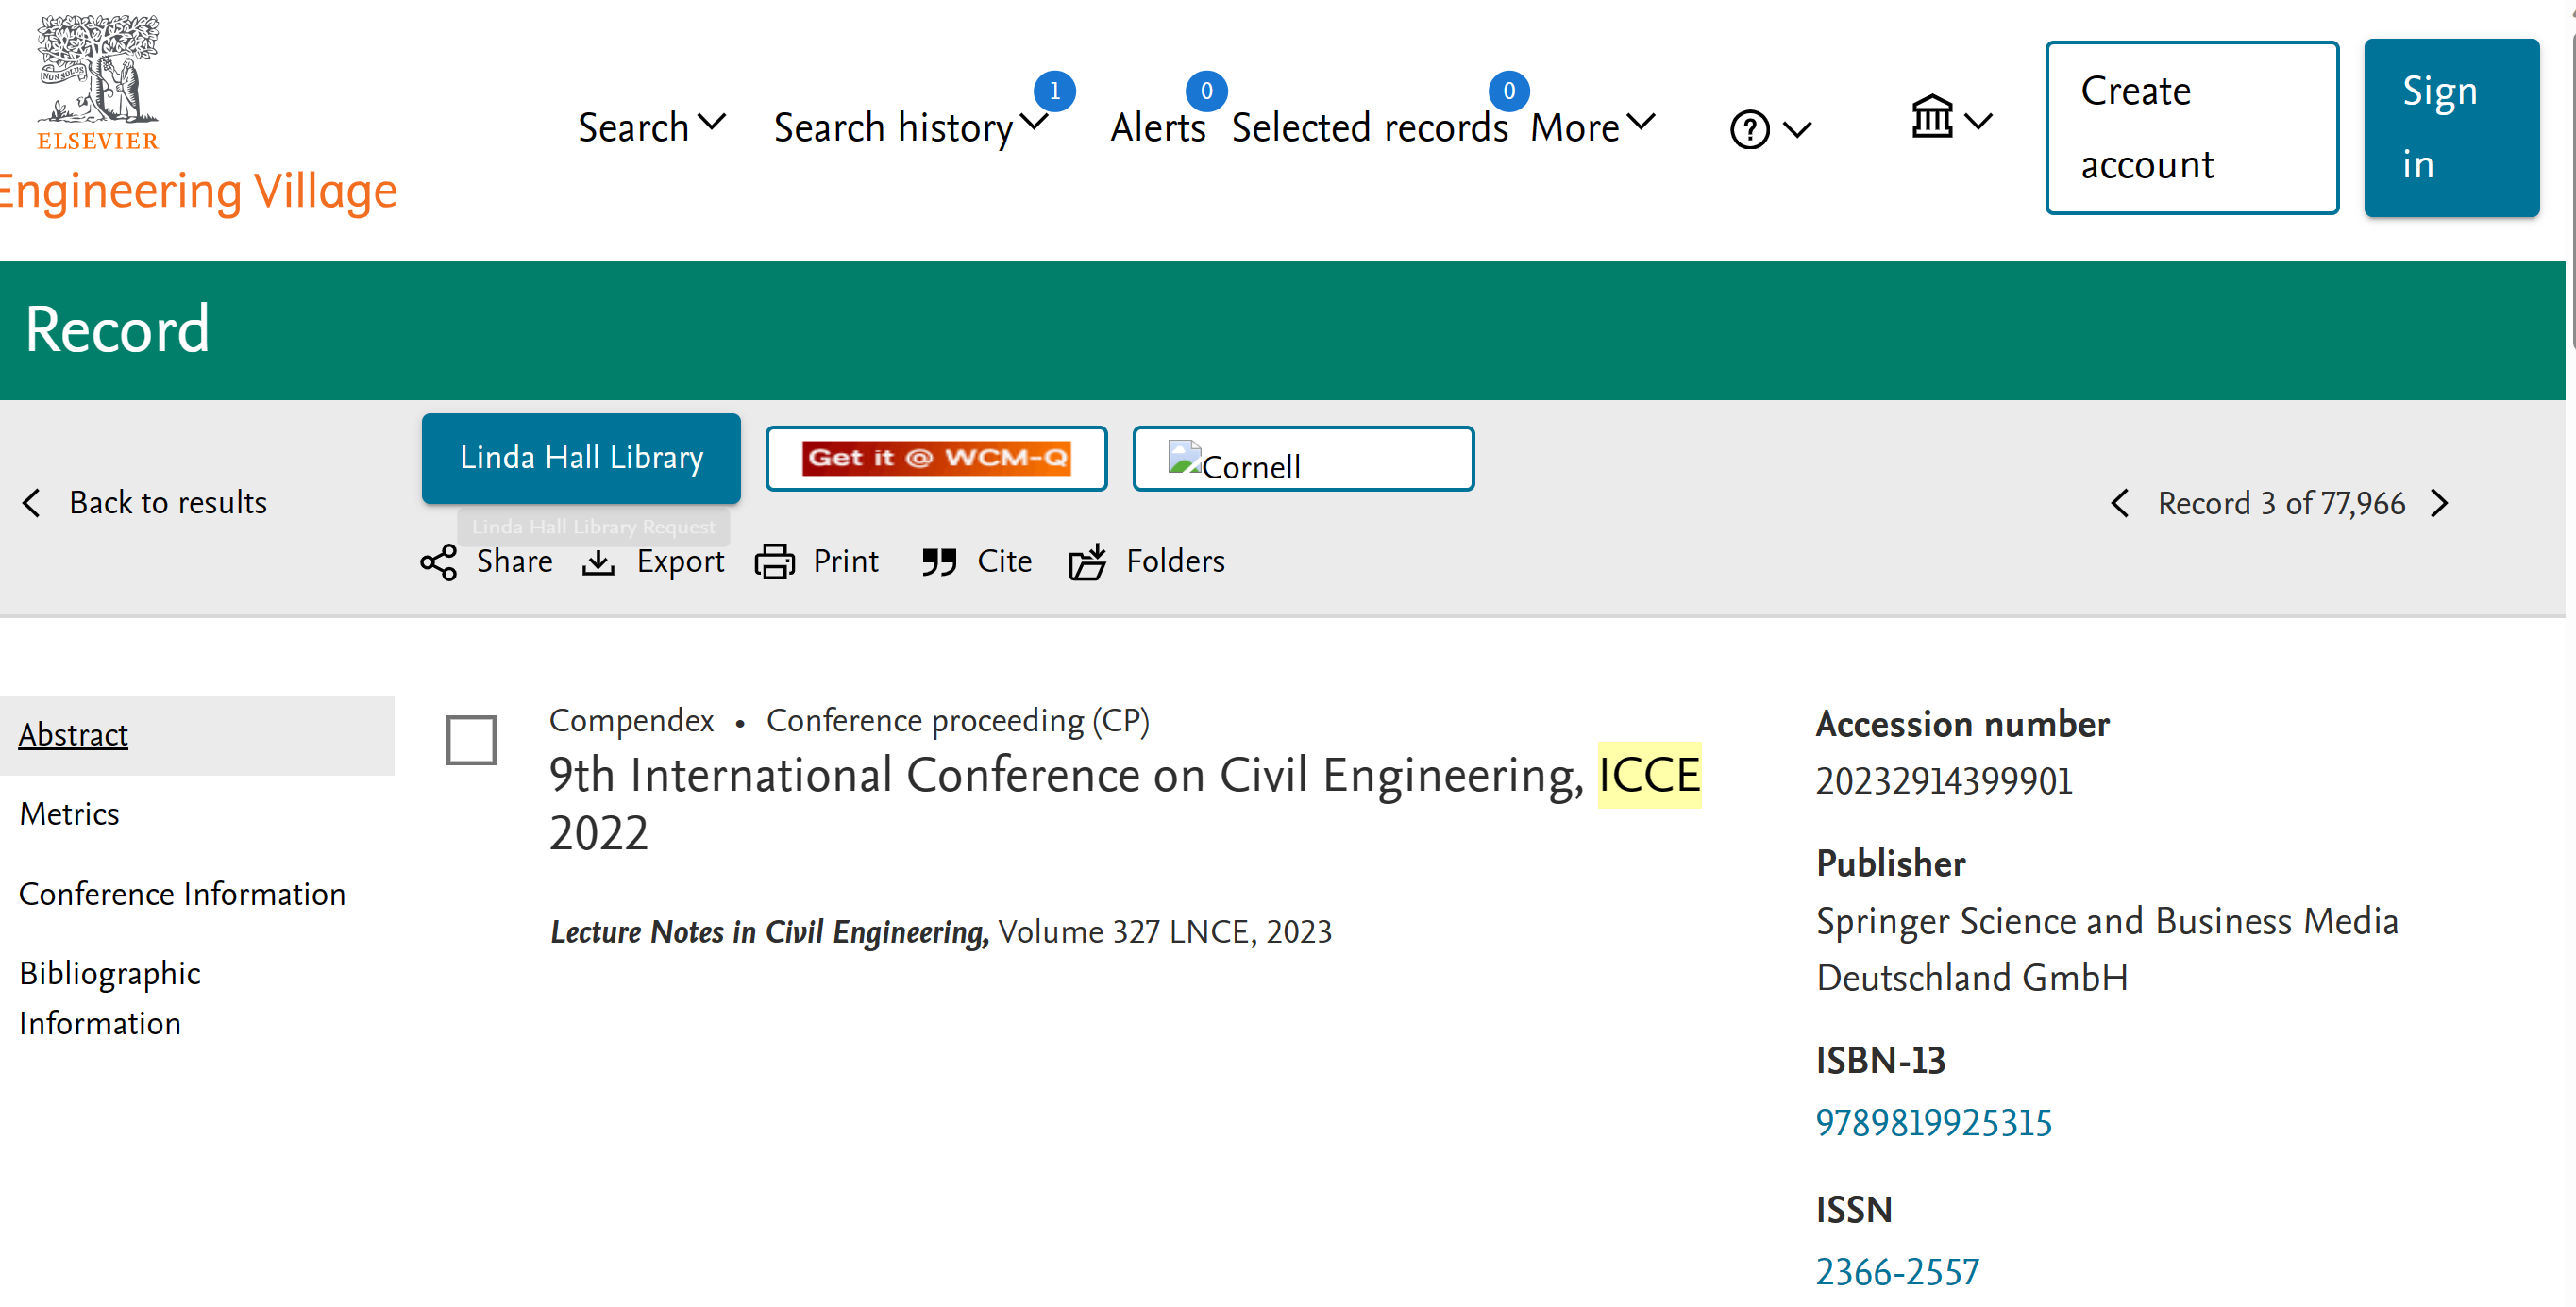The height and width of the screenshot is (1307, 2576).
Task: Go back to results
Action: [x=167, y=502]
